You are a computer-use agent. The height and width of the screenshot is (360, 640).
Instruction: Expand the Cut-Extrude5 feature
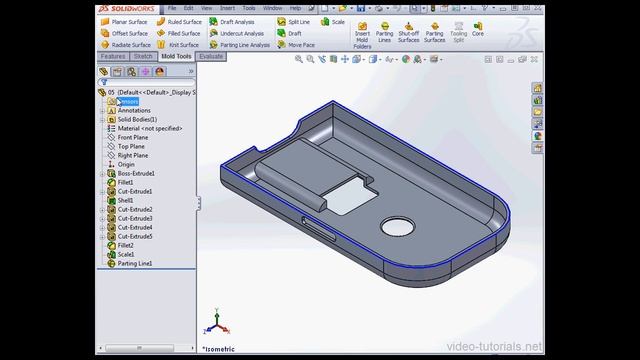click(102, 236)
